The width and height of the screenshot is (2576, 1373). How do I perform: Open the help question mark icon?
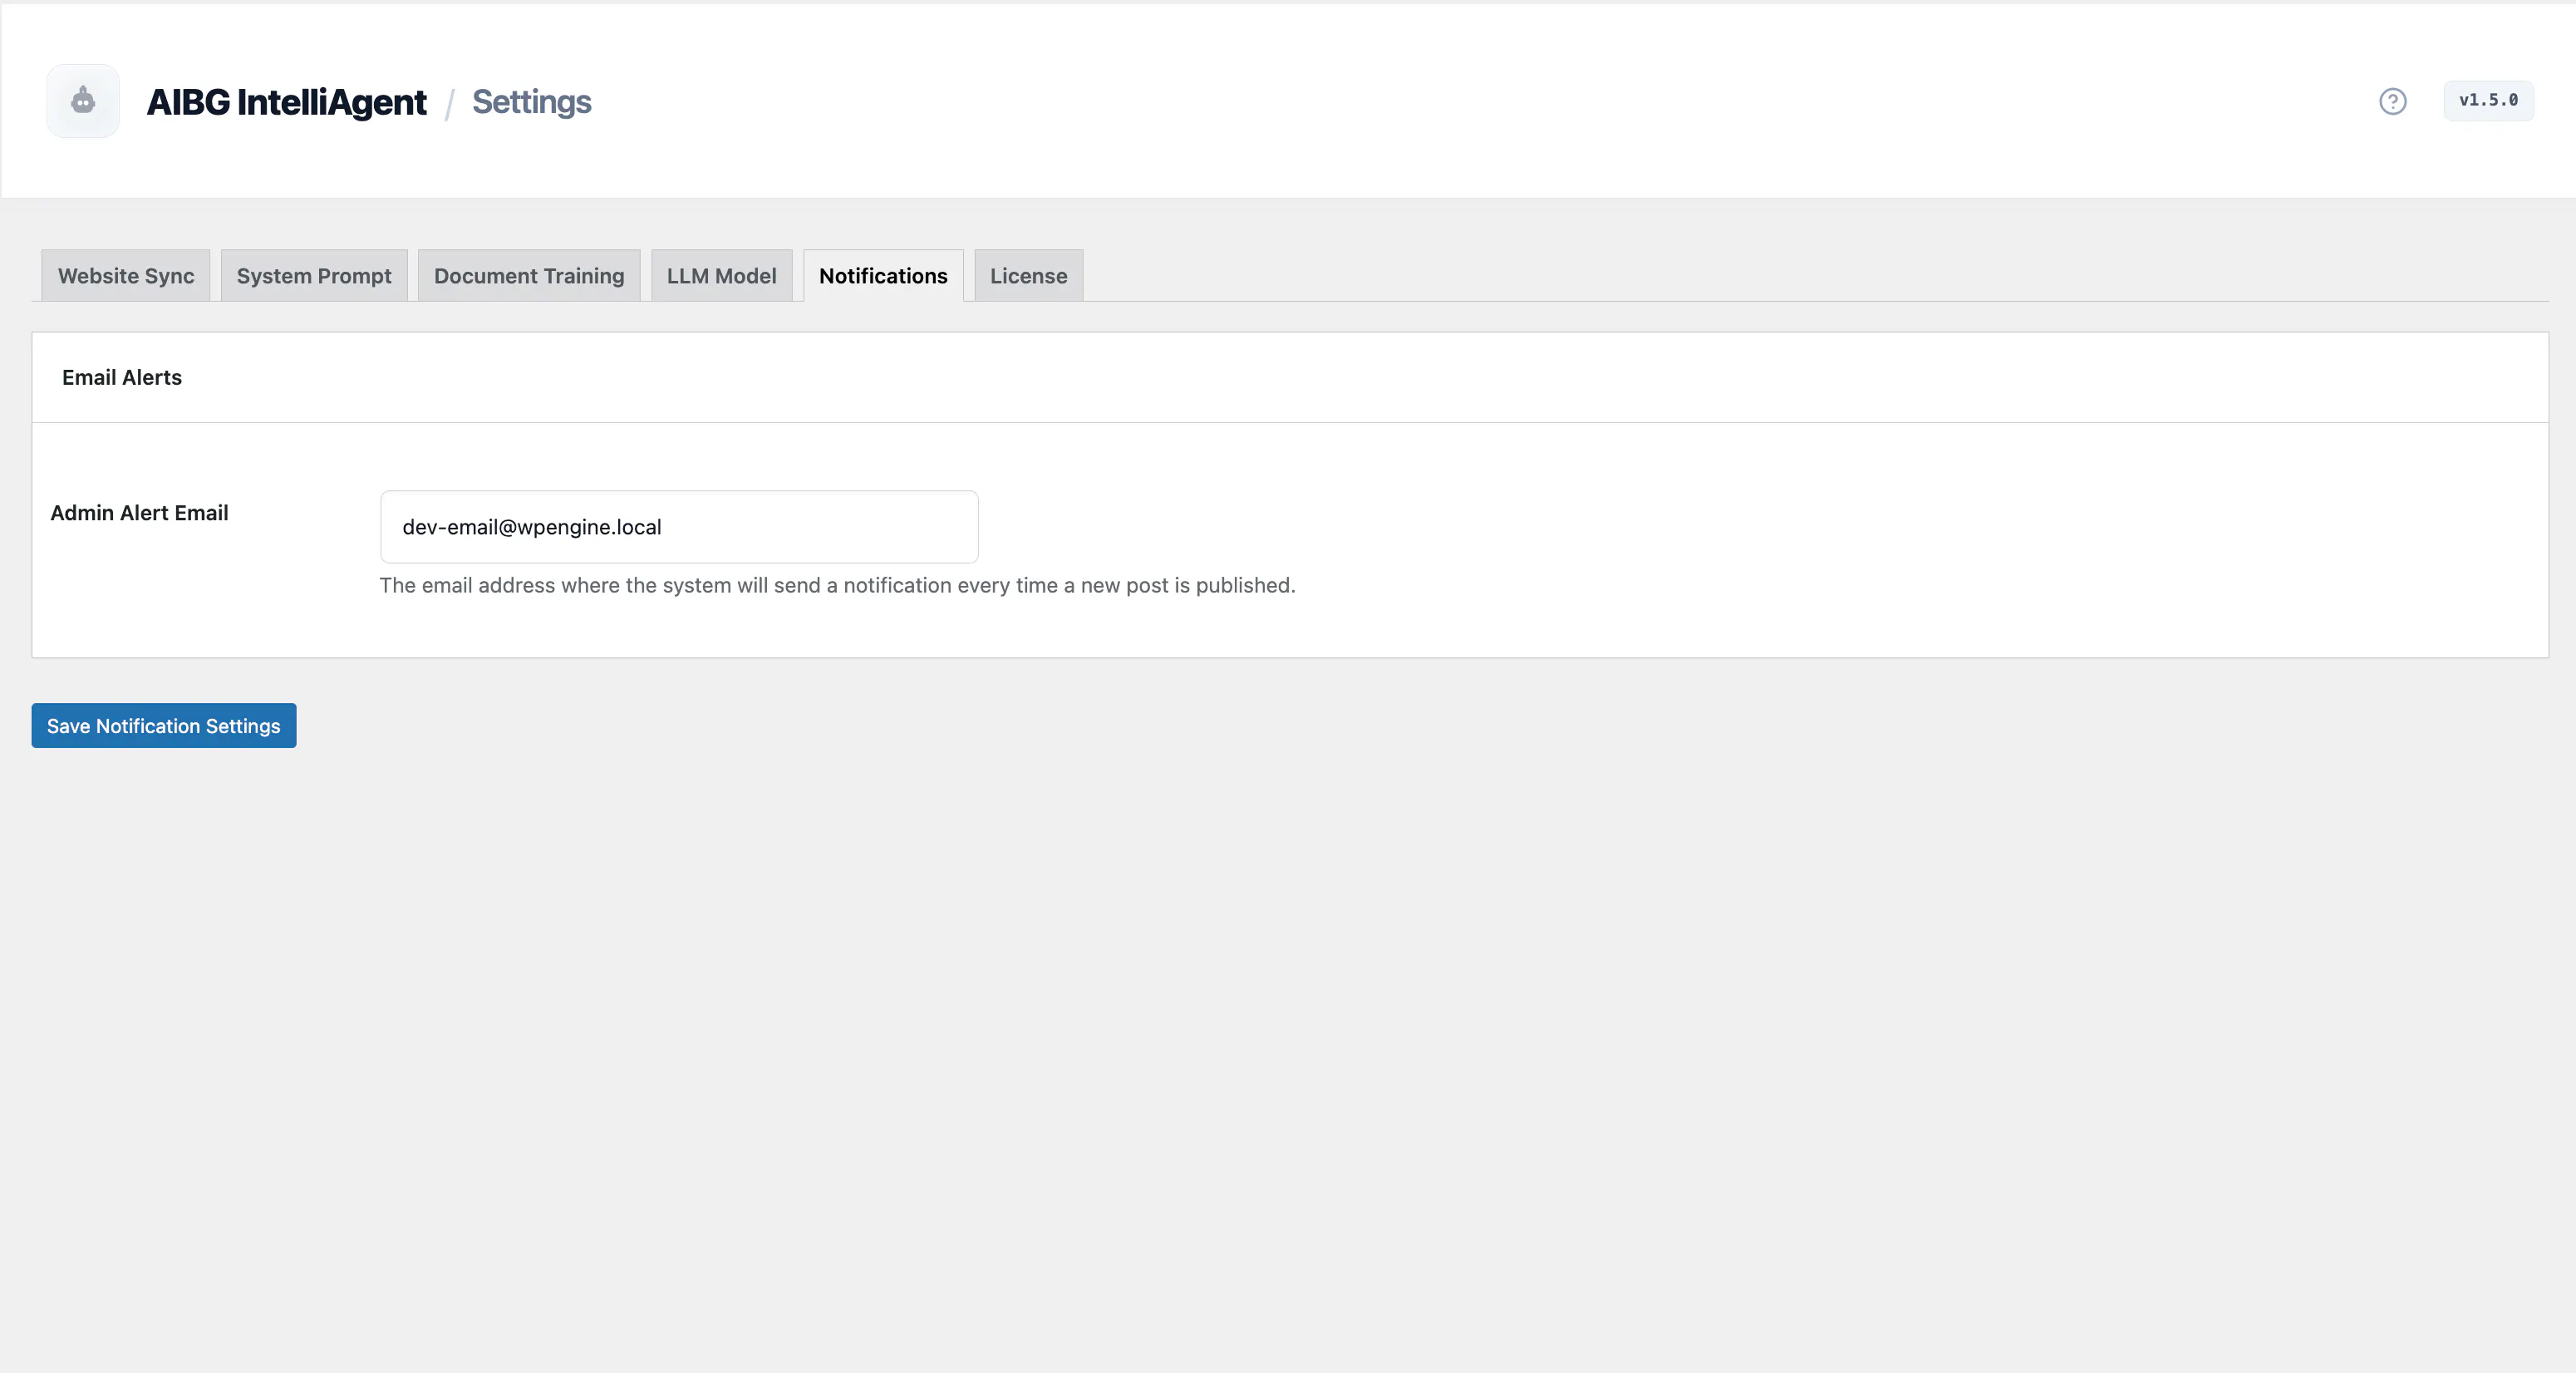click(2392, 101)
